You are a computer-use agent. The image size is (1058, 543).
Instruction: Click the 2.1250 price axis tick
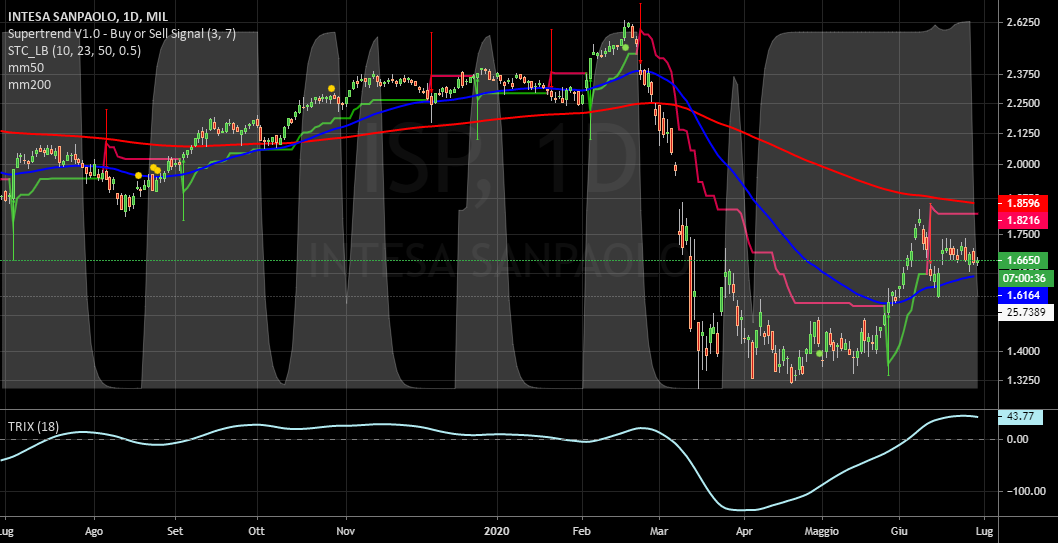pyautogui.click(x=1022, y=134)
